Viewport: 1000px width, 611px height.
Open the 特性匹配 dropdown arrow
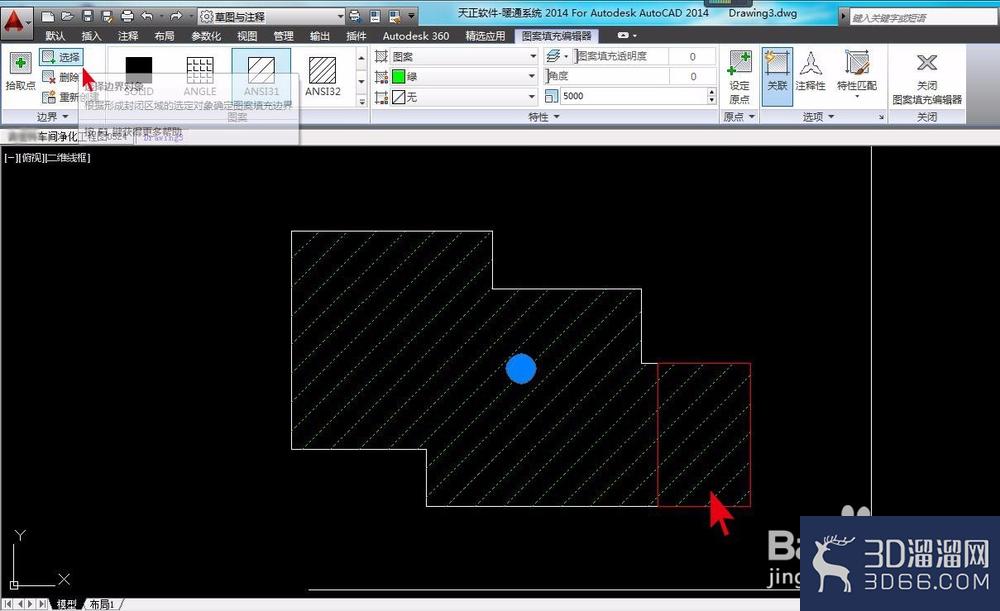(x=857, y=96)
